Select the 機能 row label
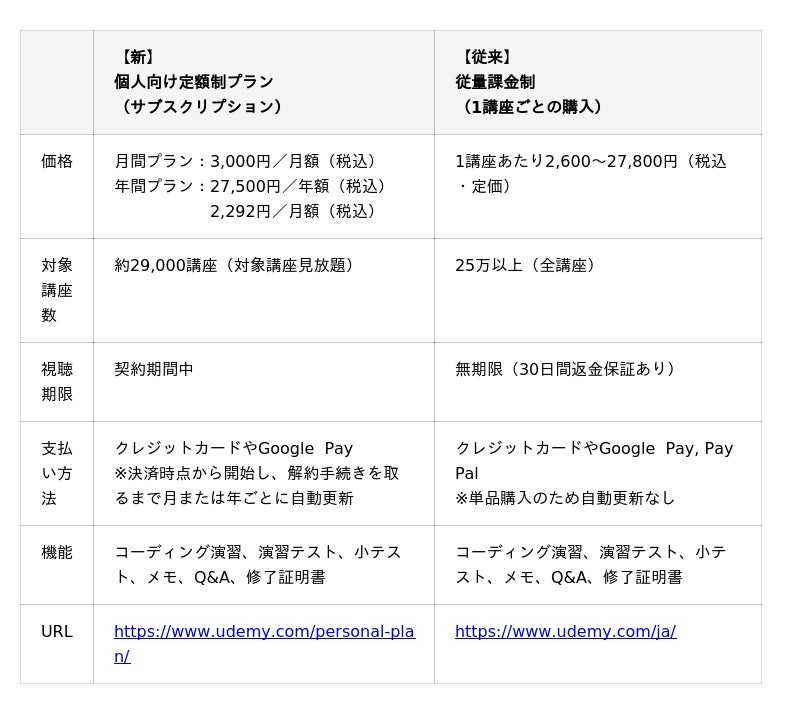Viewport: 800px width, 714px height. [x=57, y=552]
